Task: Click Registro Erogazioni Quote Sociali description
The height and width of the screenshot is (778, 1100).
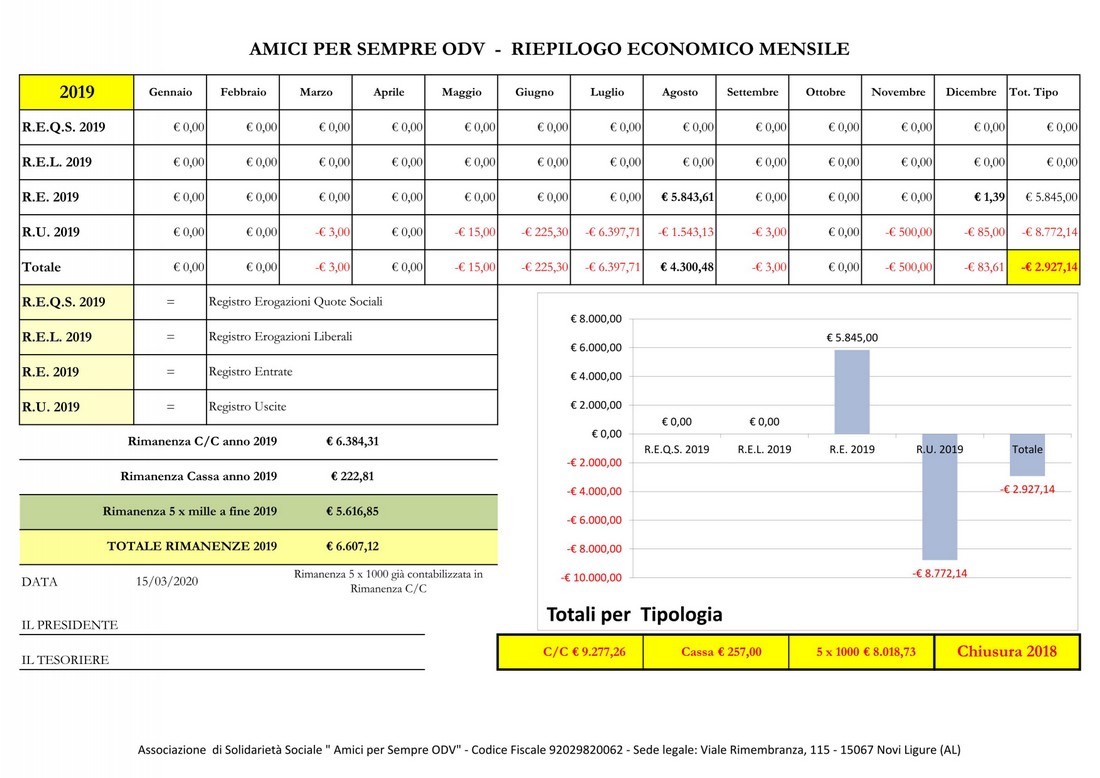Action: [295, 302]
